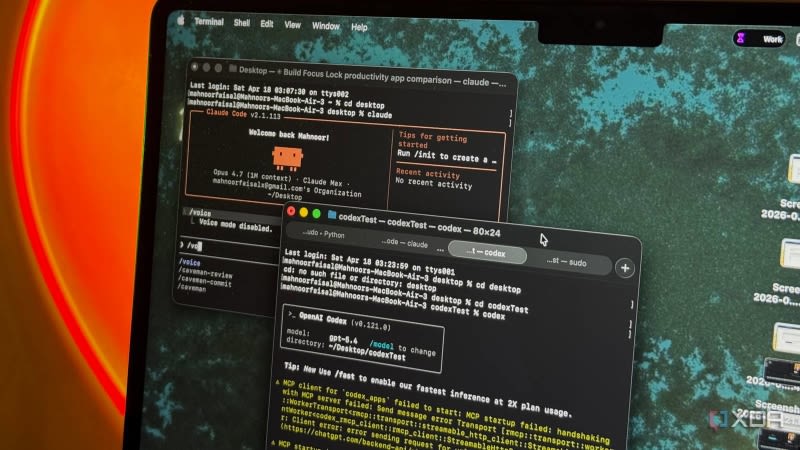The height and width of the screenshot is (450, 800).
Task: Click 'cd: no such file or directory' line
Action: tap(359, 279)
